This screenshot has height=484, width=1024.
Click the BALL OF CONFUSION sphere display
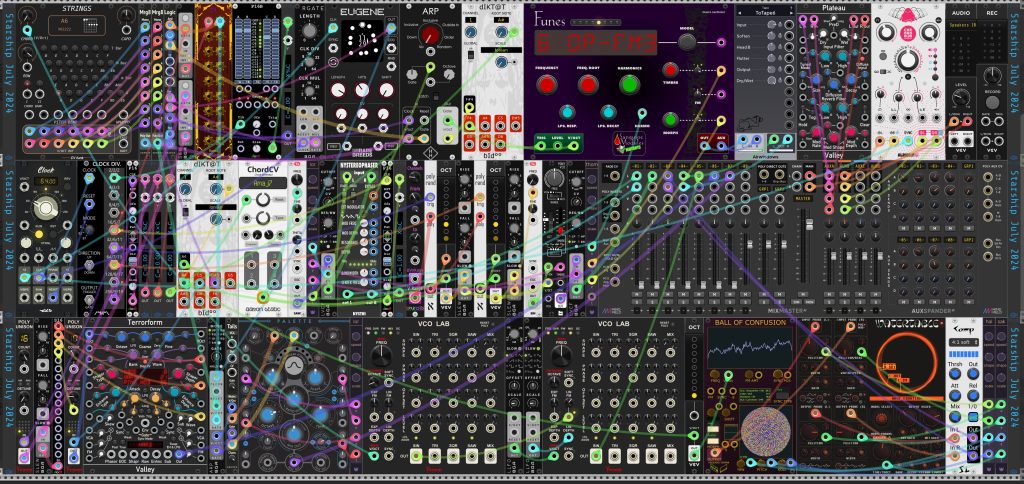(765, 432)
